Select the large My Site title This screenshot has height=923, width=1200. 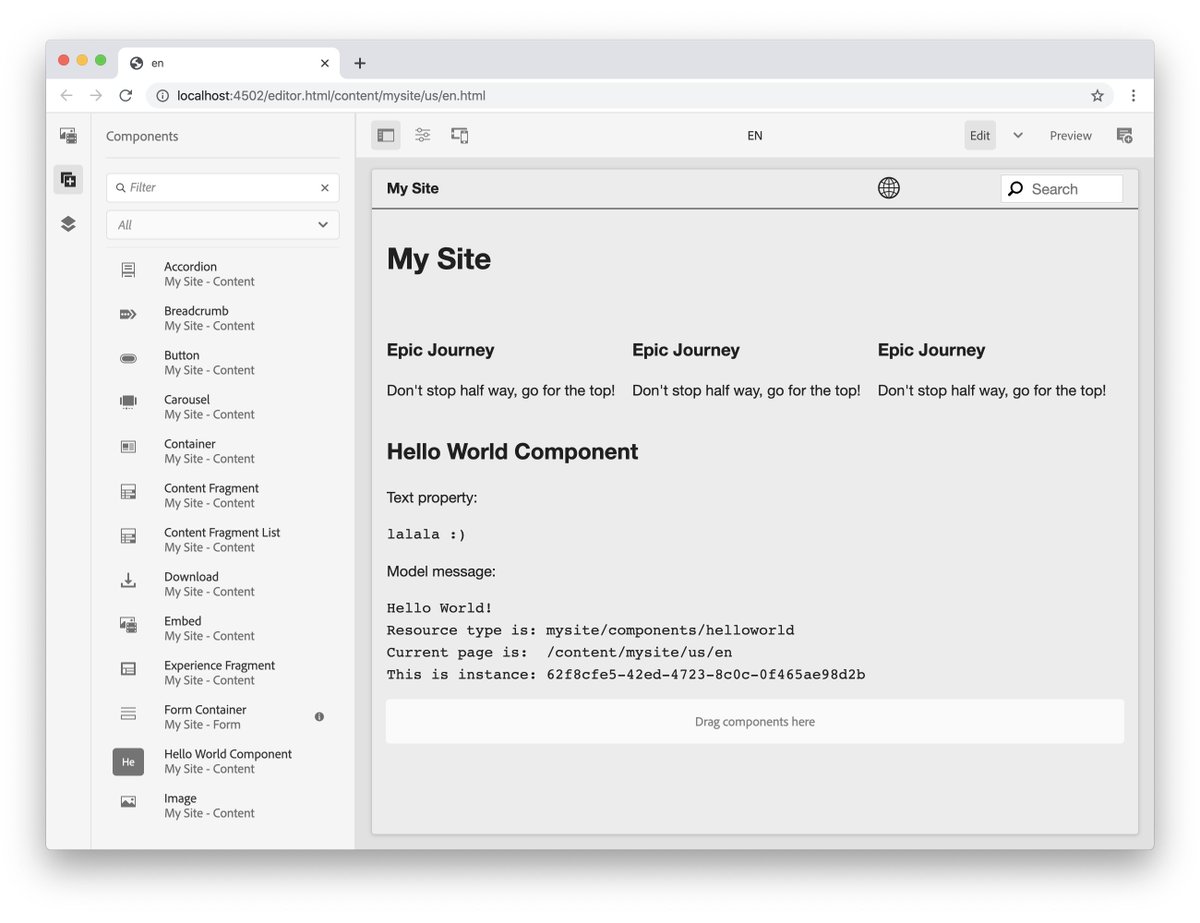(x=439, y=259)
